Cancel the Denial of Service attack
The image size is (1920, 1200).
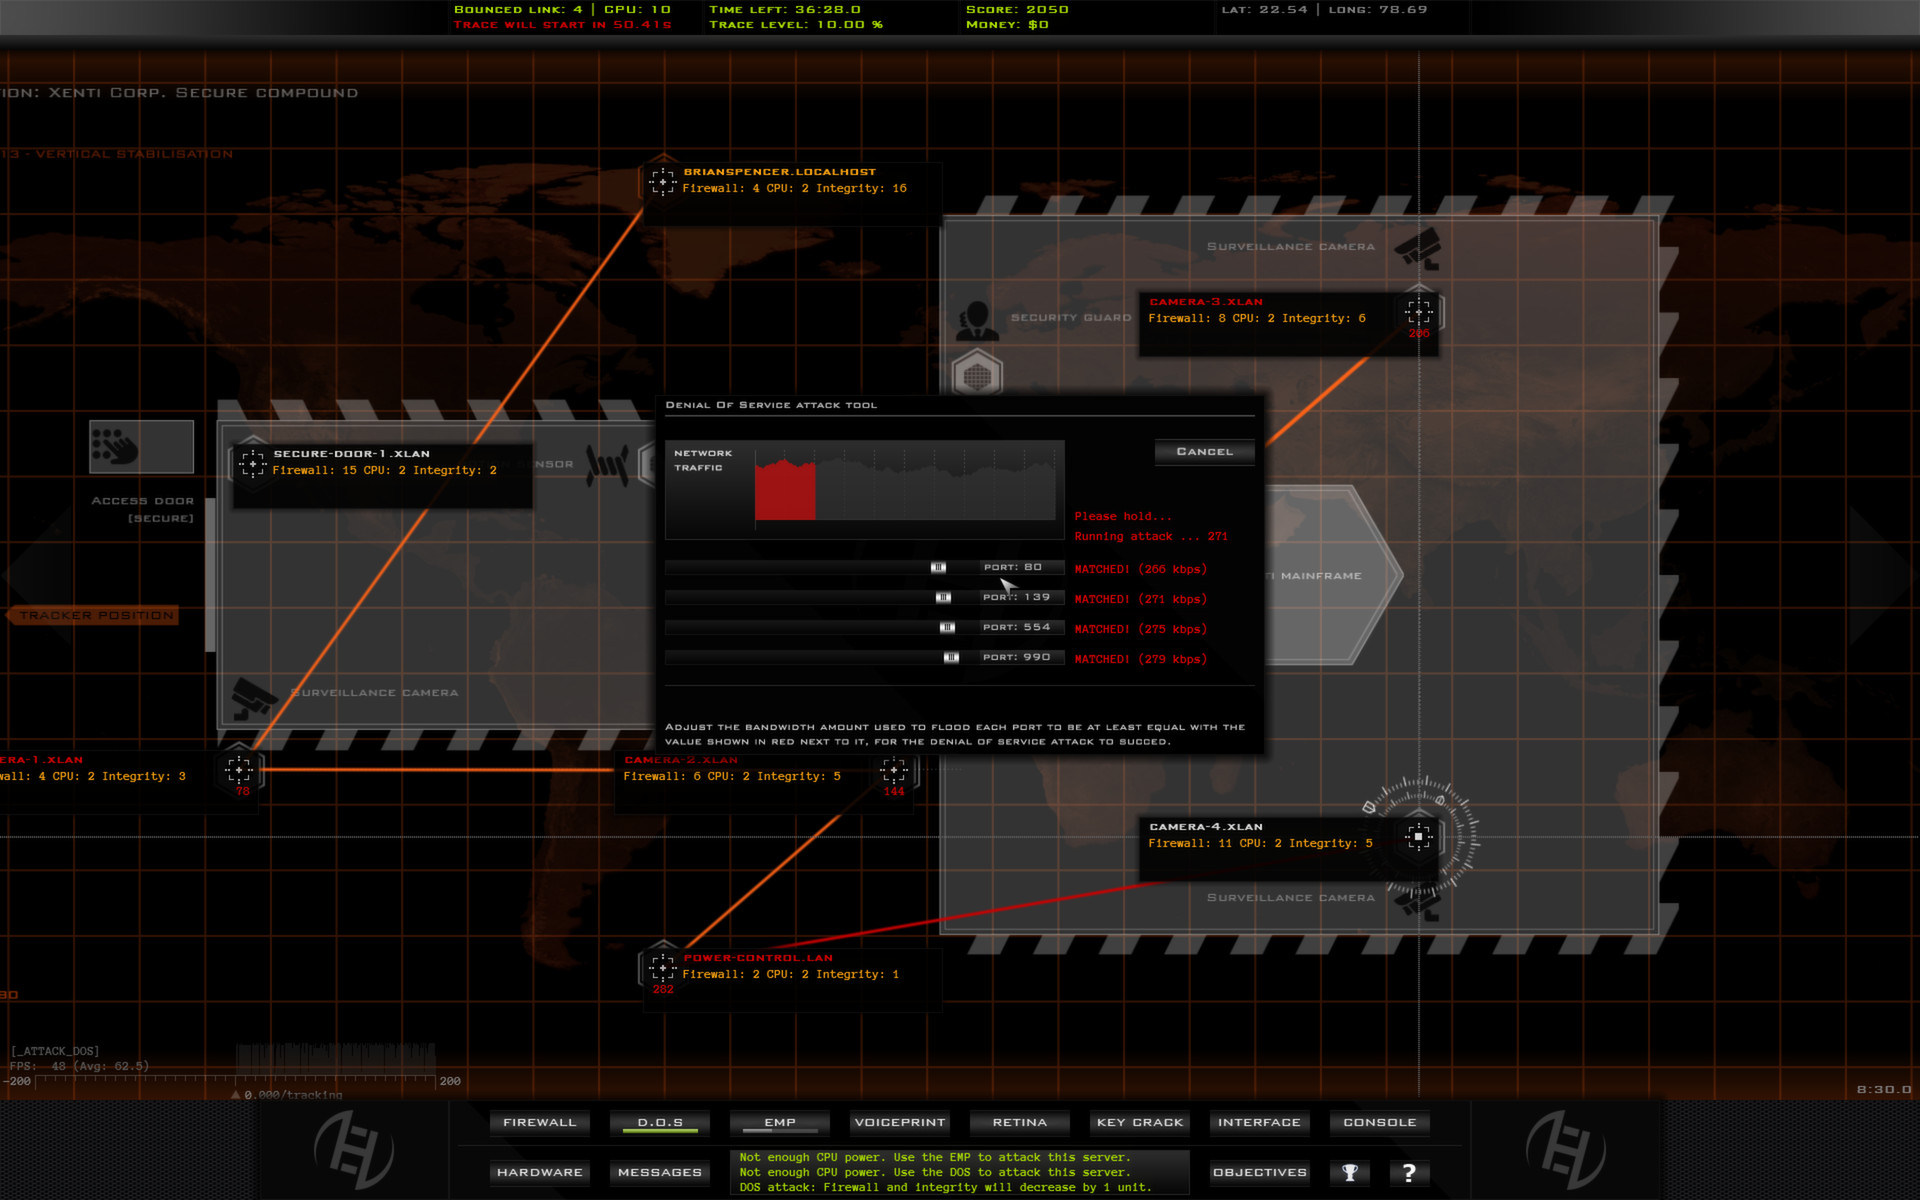click(x=1203, y=452)
